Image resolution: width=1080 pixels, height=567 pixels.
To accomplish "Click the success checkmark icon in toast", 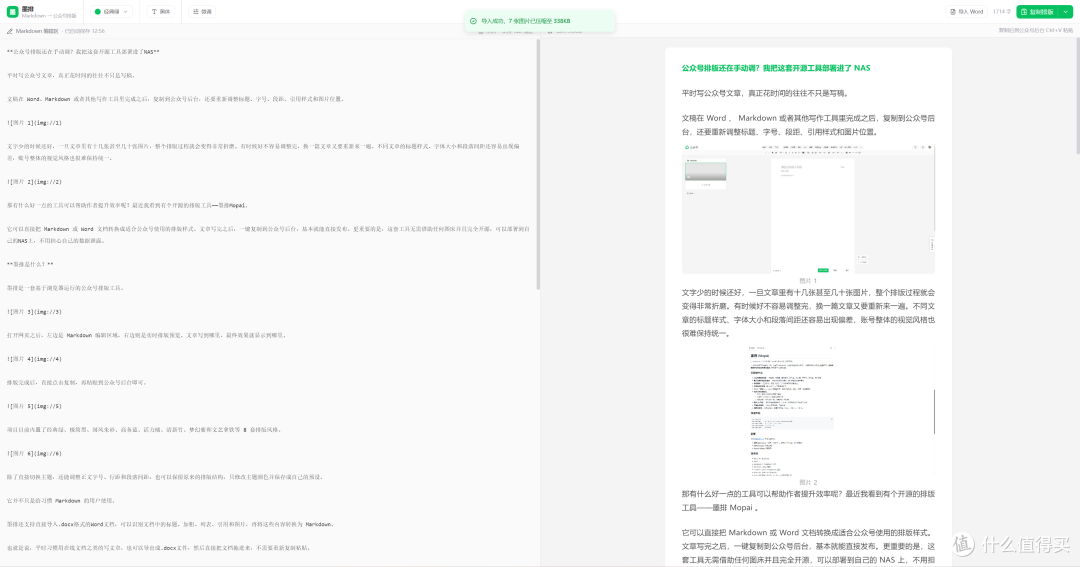I will (x=473, y=21).
